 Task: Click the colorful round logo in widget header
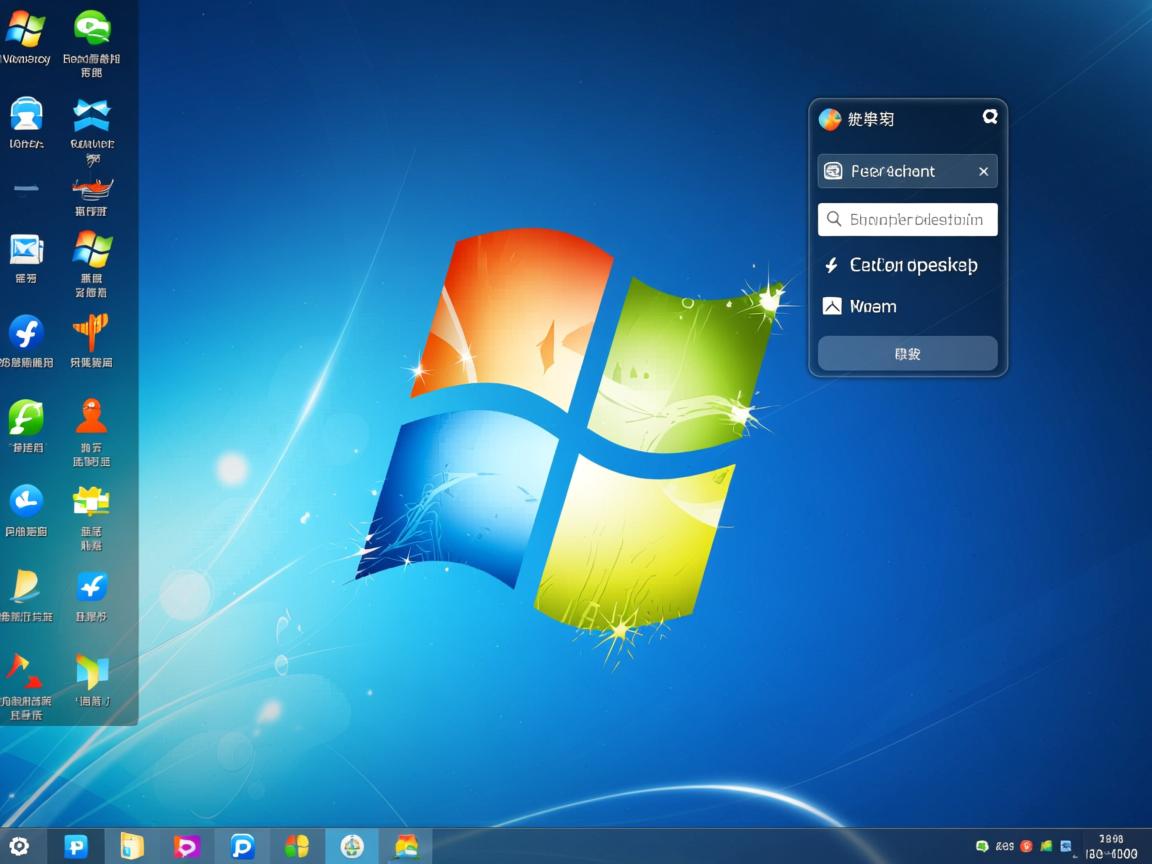click(830, 119)
